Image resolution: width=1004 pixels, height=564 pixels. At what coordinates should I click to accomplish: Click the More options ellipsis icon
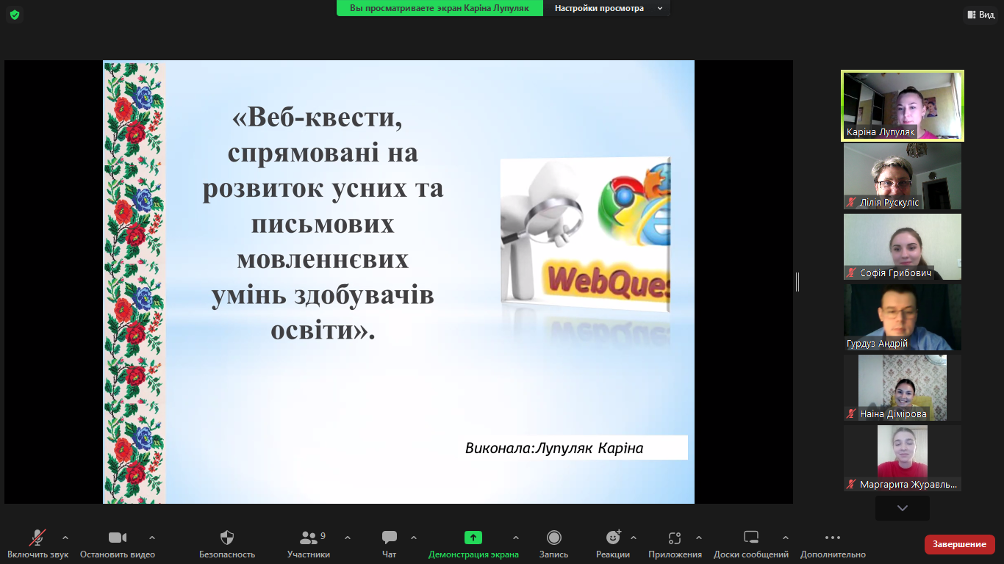(833, 538)
